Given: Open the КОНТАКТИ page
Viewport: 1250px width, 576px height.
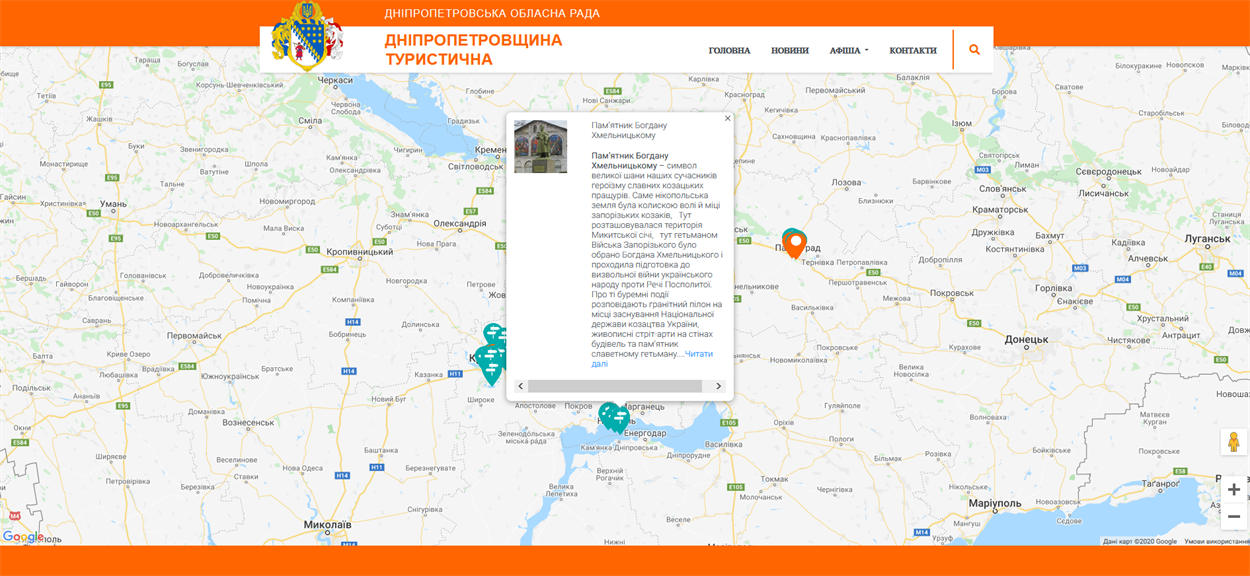Looking at the screenshot, I should 913,50.
